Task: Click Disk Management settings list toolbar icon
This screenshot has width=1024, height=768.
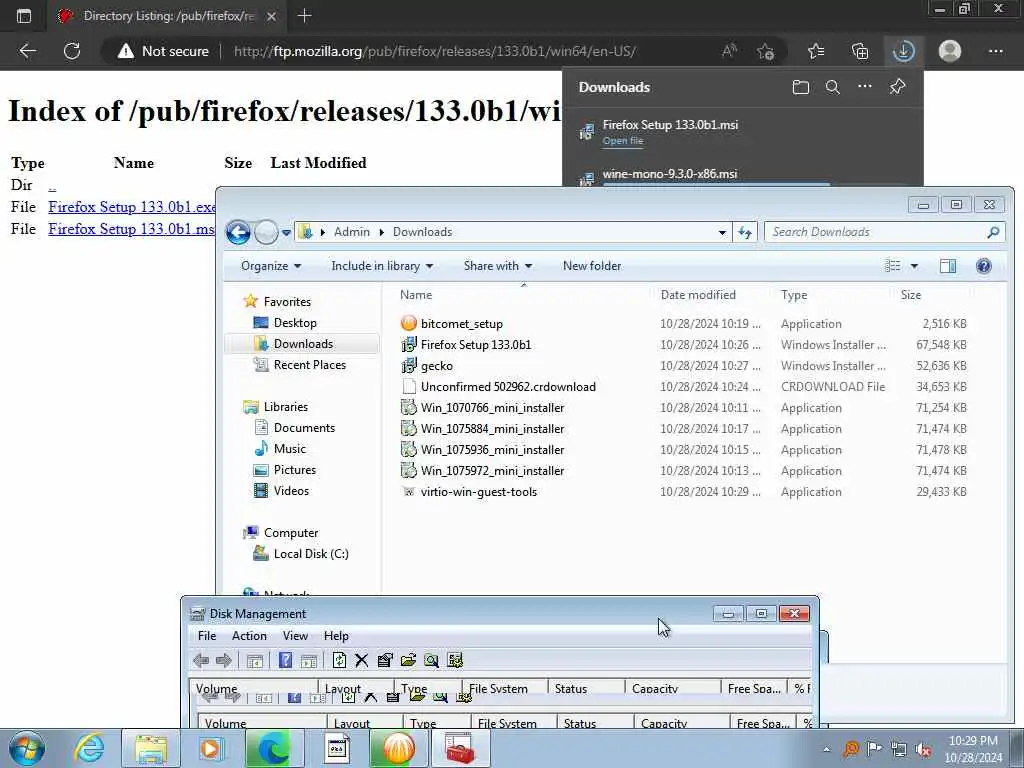Action: [x=455, y=660]
